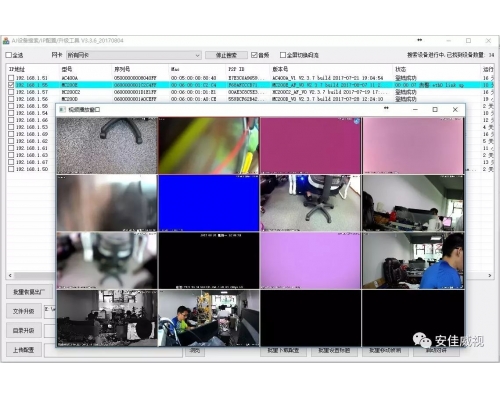Select MAC address 00:05:00:00:80:43
Viewport: 500px width, 400px height.
coord(194,78)
